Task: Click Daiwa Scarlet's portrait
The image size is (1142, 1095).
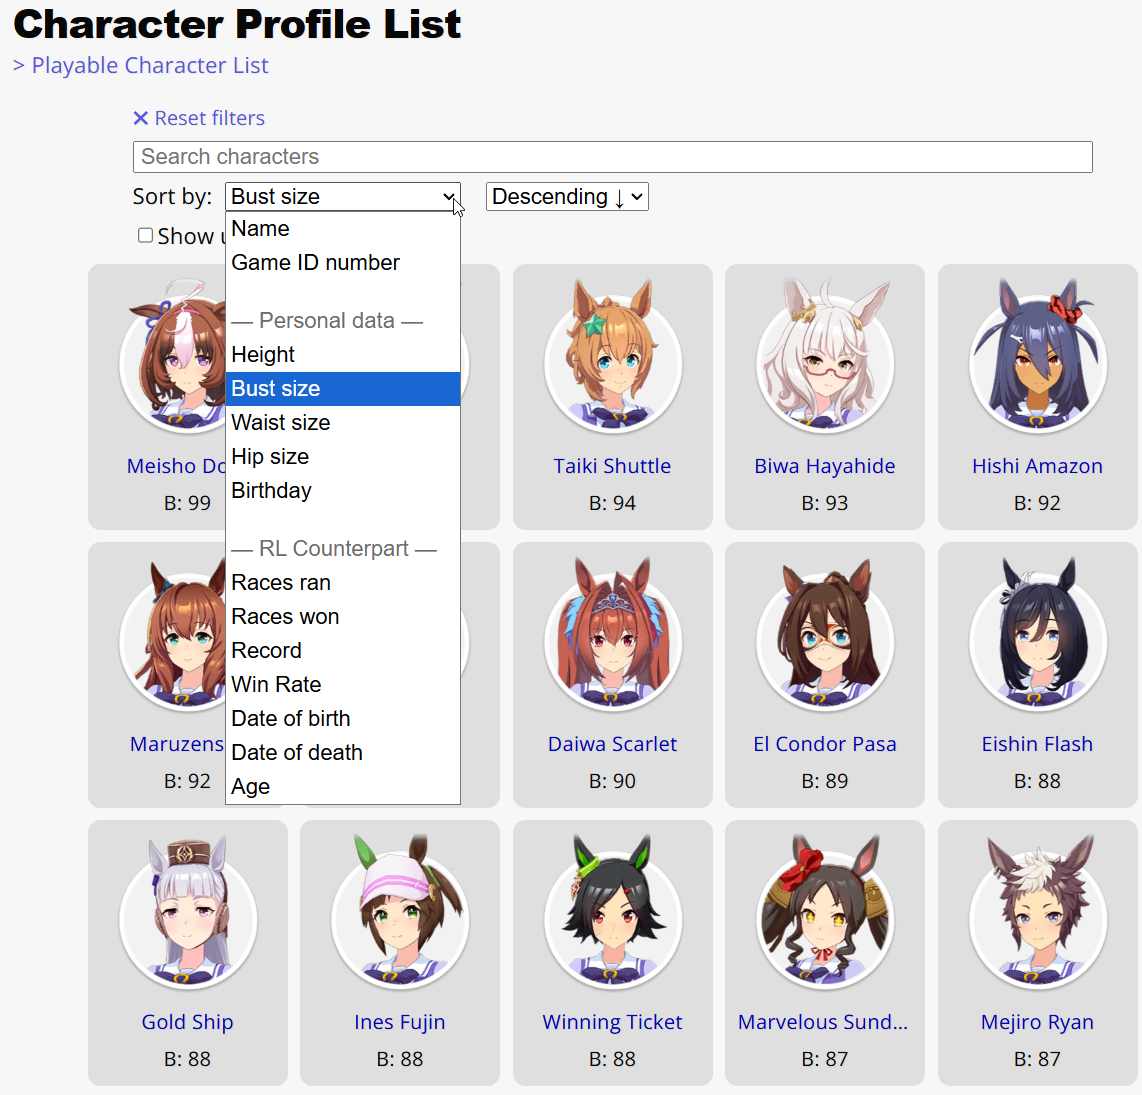Action: (x=613, y=635)
